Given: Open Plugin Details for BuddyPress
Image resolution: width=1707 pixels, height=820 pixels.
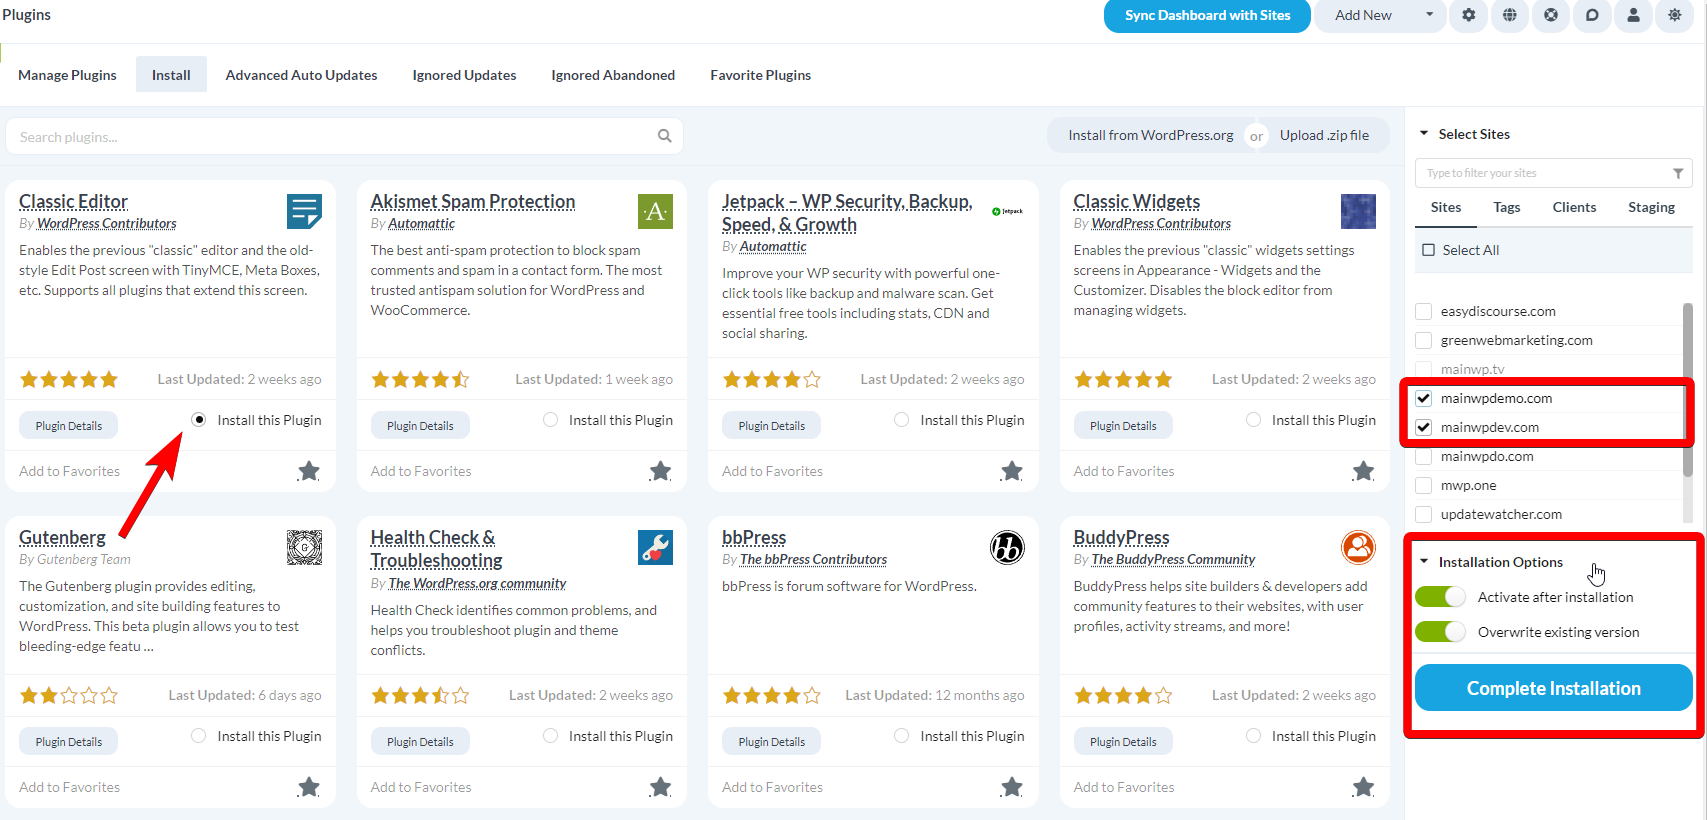Looking at the screenshot, I should click(x=1123, y=741).
